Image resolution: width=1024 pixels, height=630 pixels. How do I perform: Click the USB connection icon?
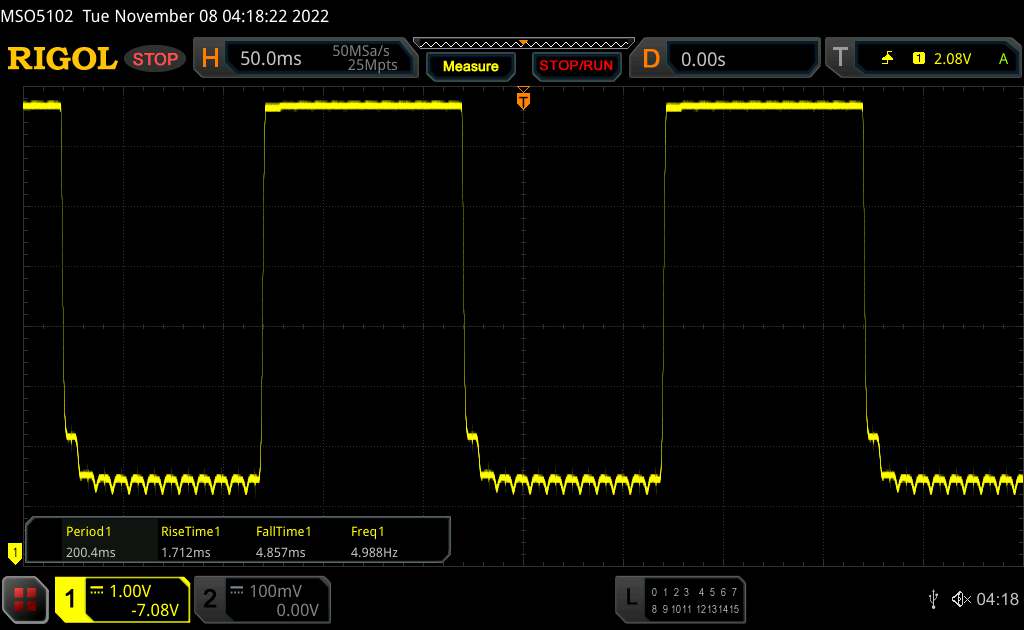coord(934,599)
